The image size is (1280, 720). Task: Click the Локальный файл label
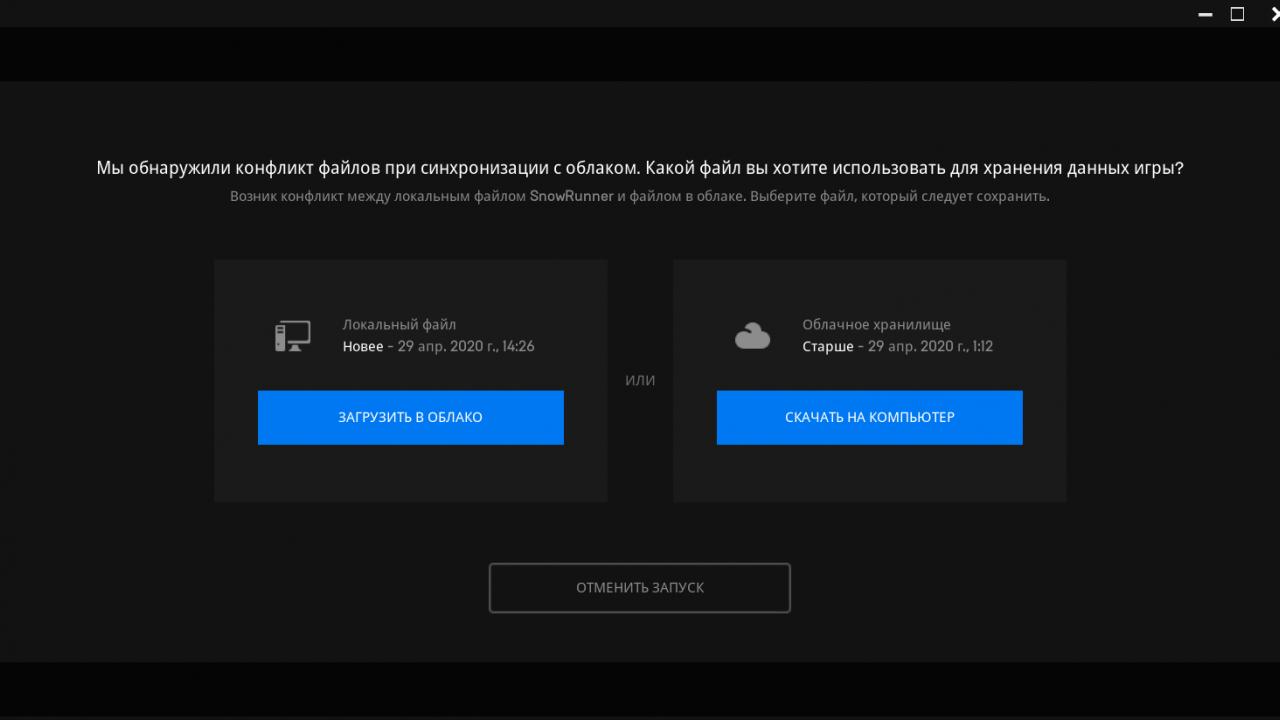tap(399, 325)
